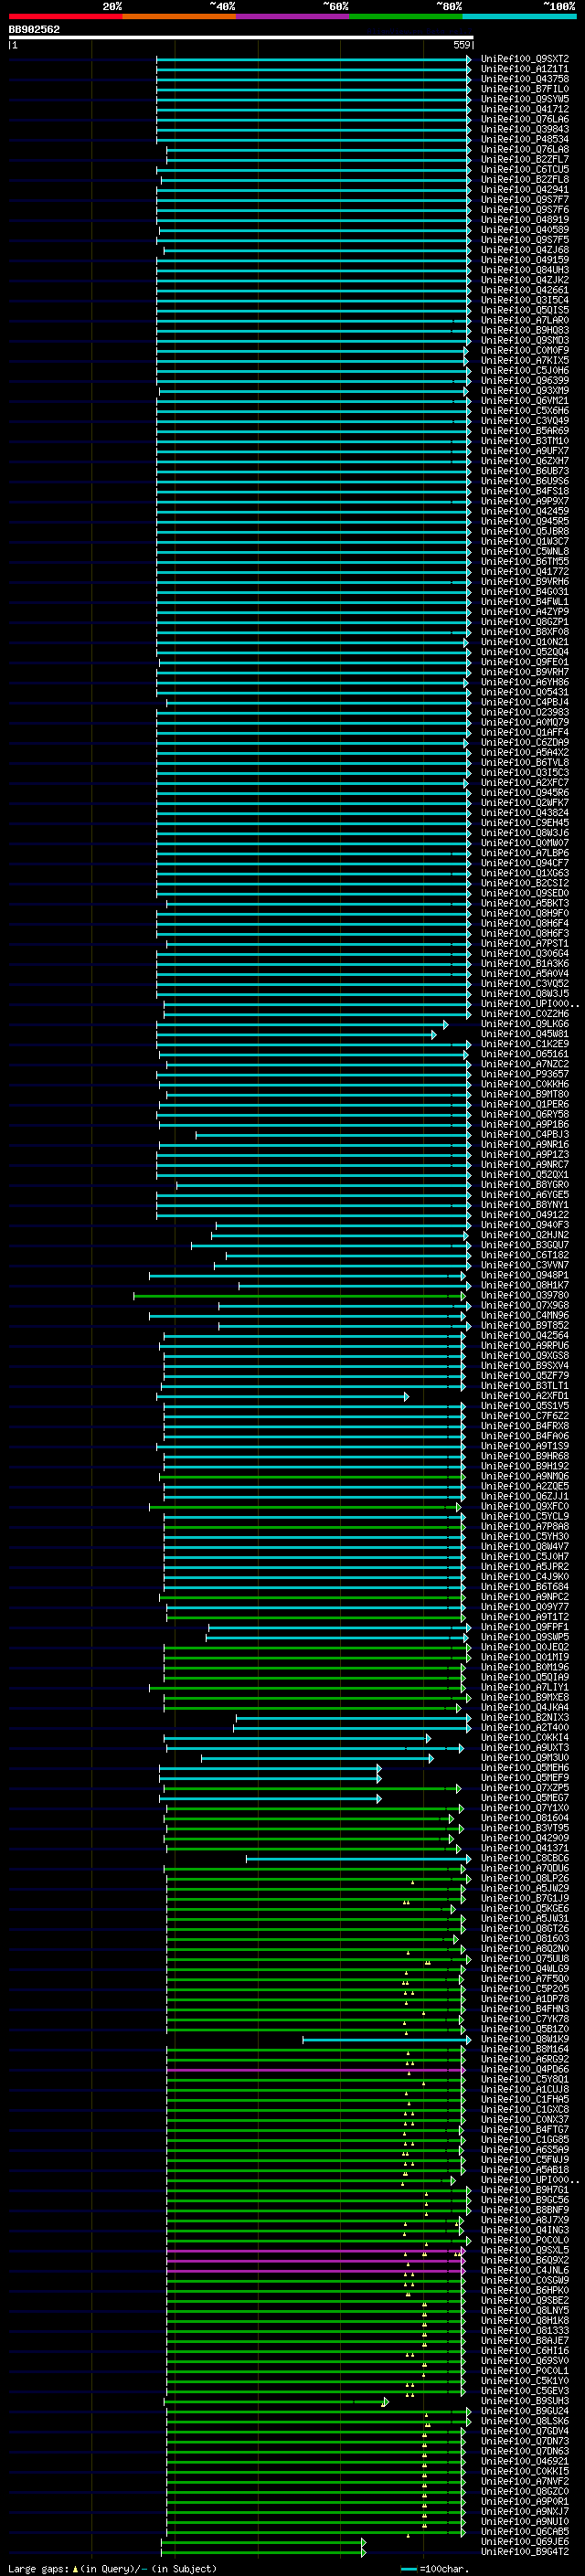Select label UniRef100_P0C0L1
Image resolution: width=585 pixels, height=2576 pixels.
click(x=525, y=2371)
